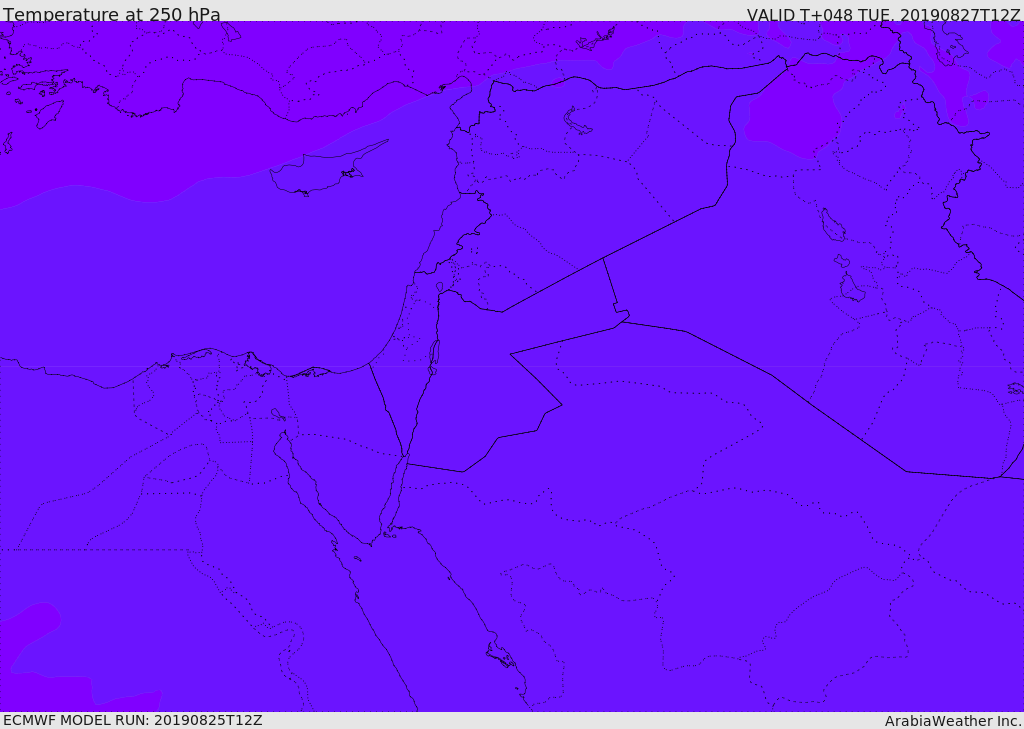Select Lake Assad in northern Syria
The height and width of the screenshot is (729, 1024).
[576, 122]
